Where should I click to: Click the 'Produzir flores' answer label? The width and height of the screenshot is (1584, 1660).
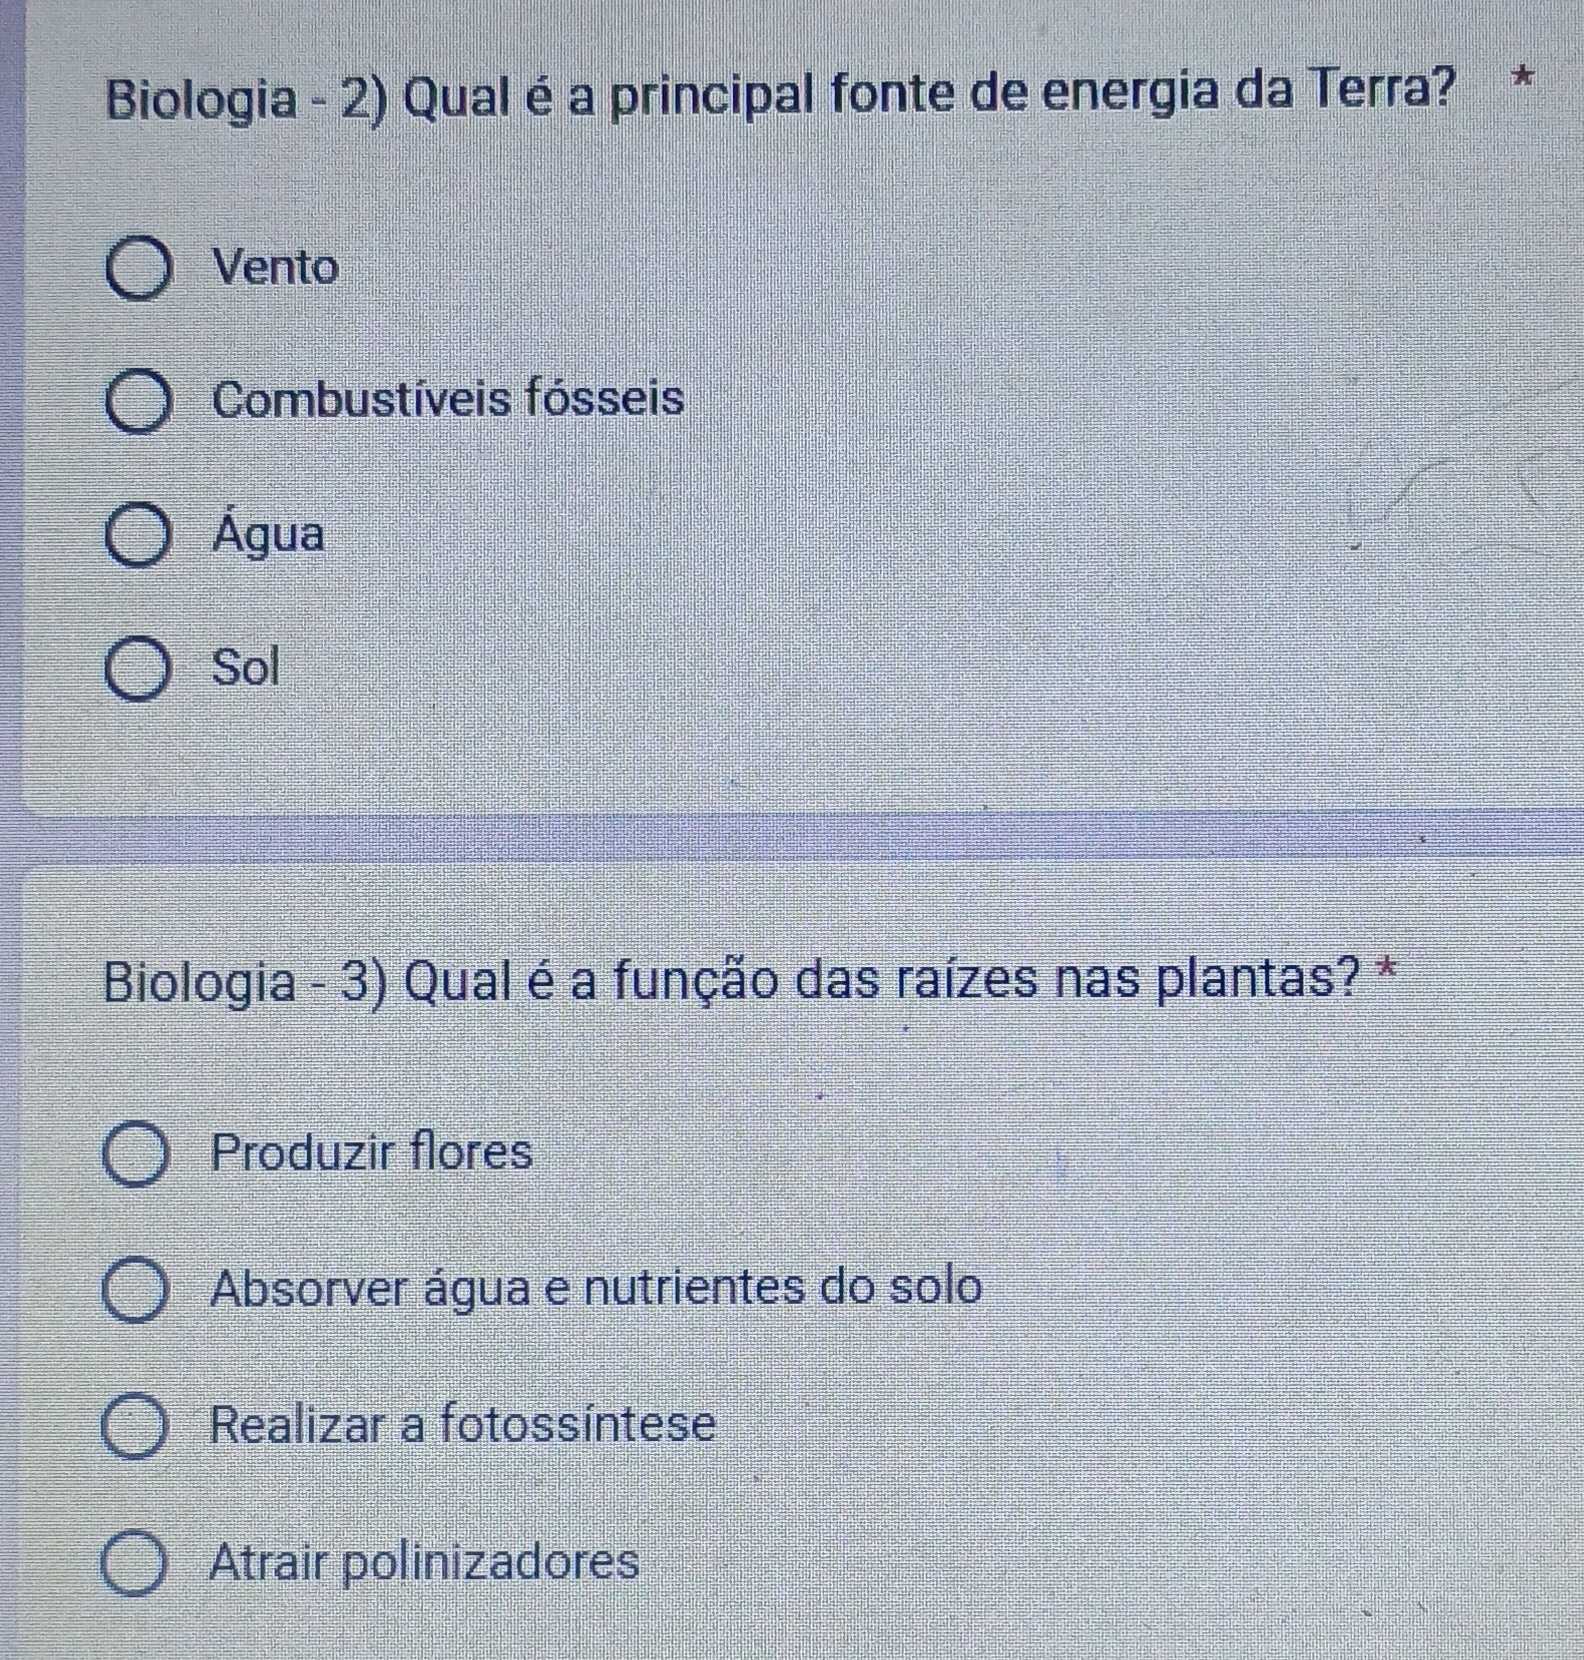pos(372,1152)
